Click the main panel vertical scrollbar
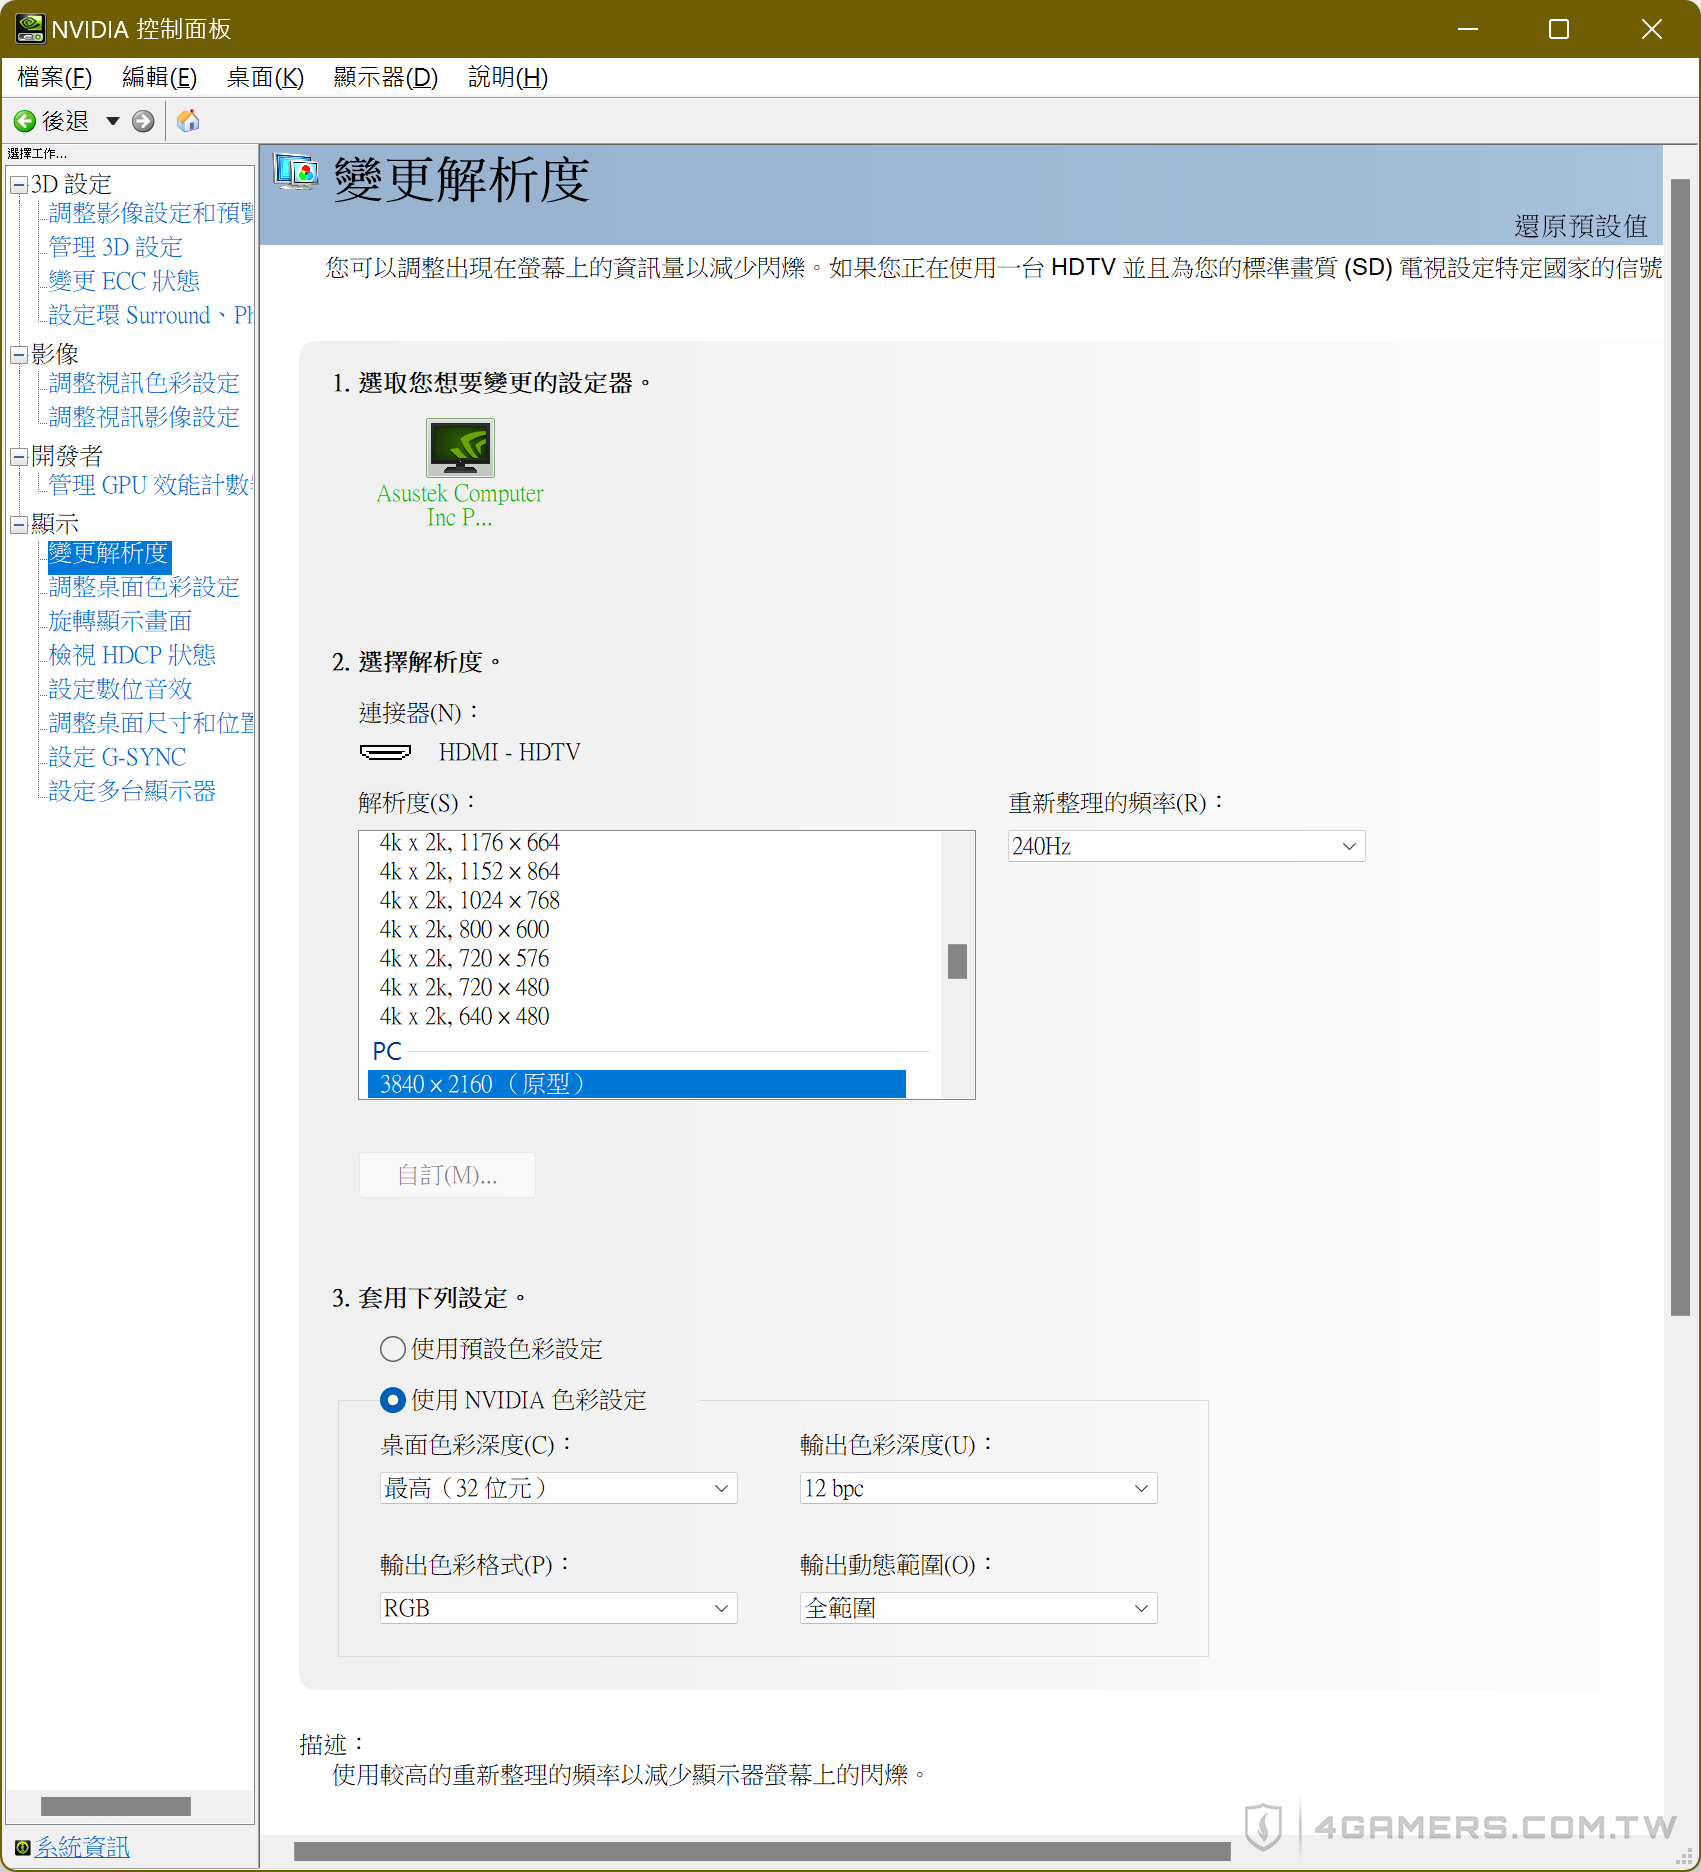This screenshot has height=1872, width=1701. (1680, 748)
